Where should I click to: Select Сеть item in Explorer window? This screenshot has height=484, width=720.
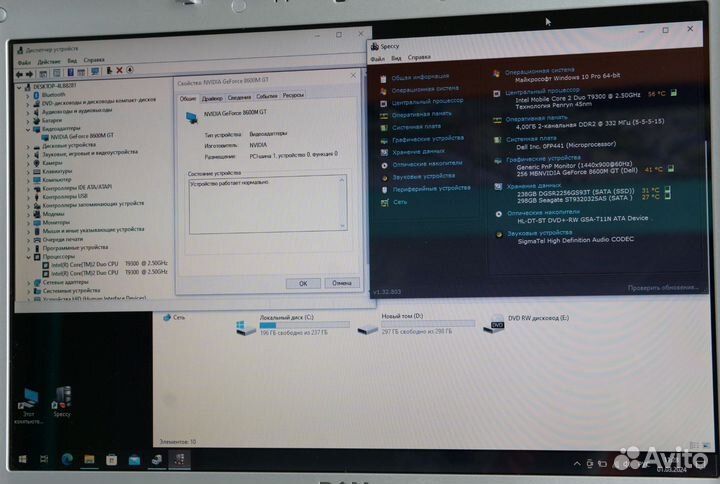click(174, 317)
